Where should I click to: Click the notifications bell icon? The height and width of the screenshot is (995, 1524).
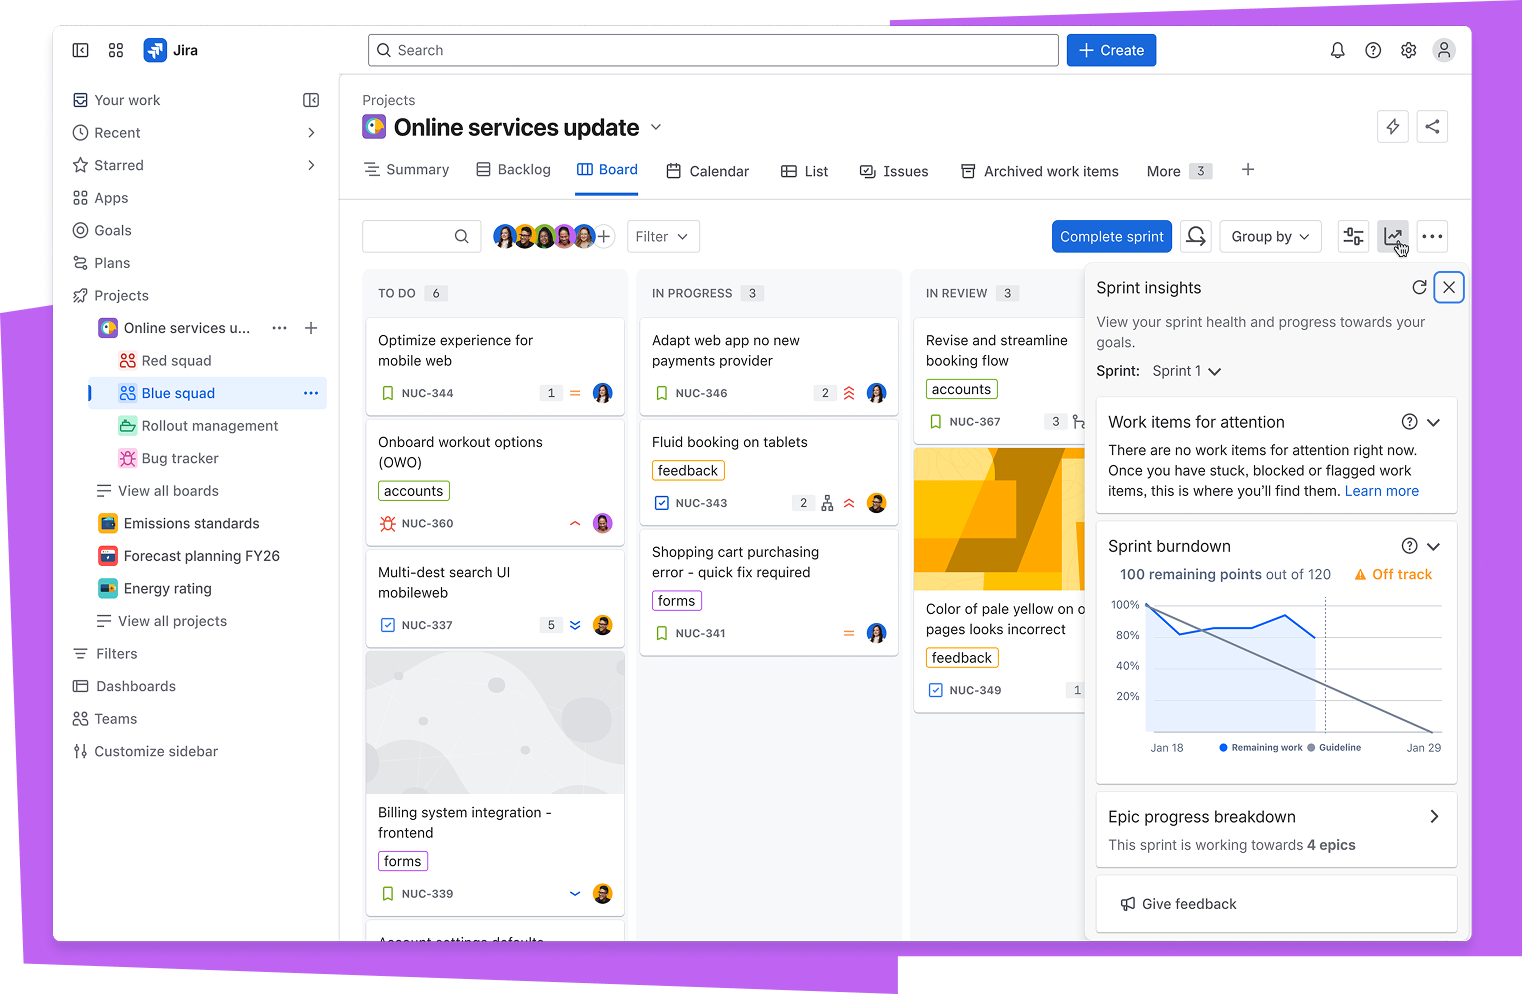click(x=1337, y=50)
